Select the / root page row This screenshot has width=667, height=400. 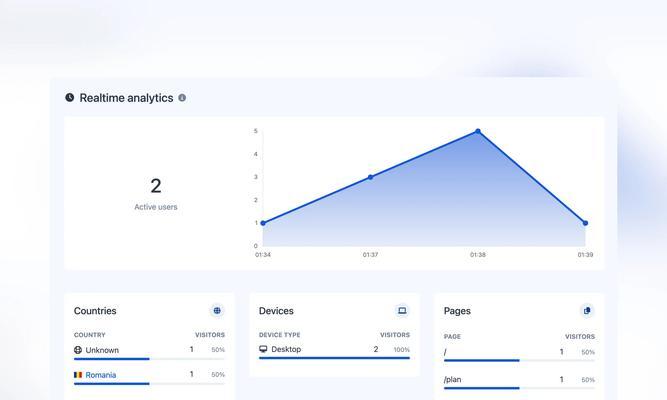(x=519, y=354)
